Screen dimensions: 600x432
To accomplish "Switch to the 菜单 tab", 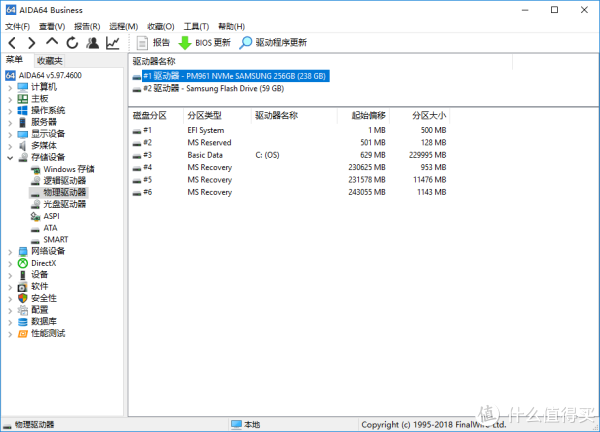I will (x=14, y=60).
